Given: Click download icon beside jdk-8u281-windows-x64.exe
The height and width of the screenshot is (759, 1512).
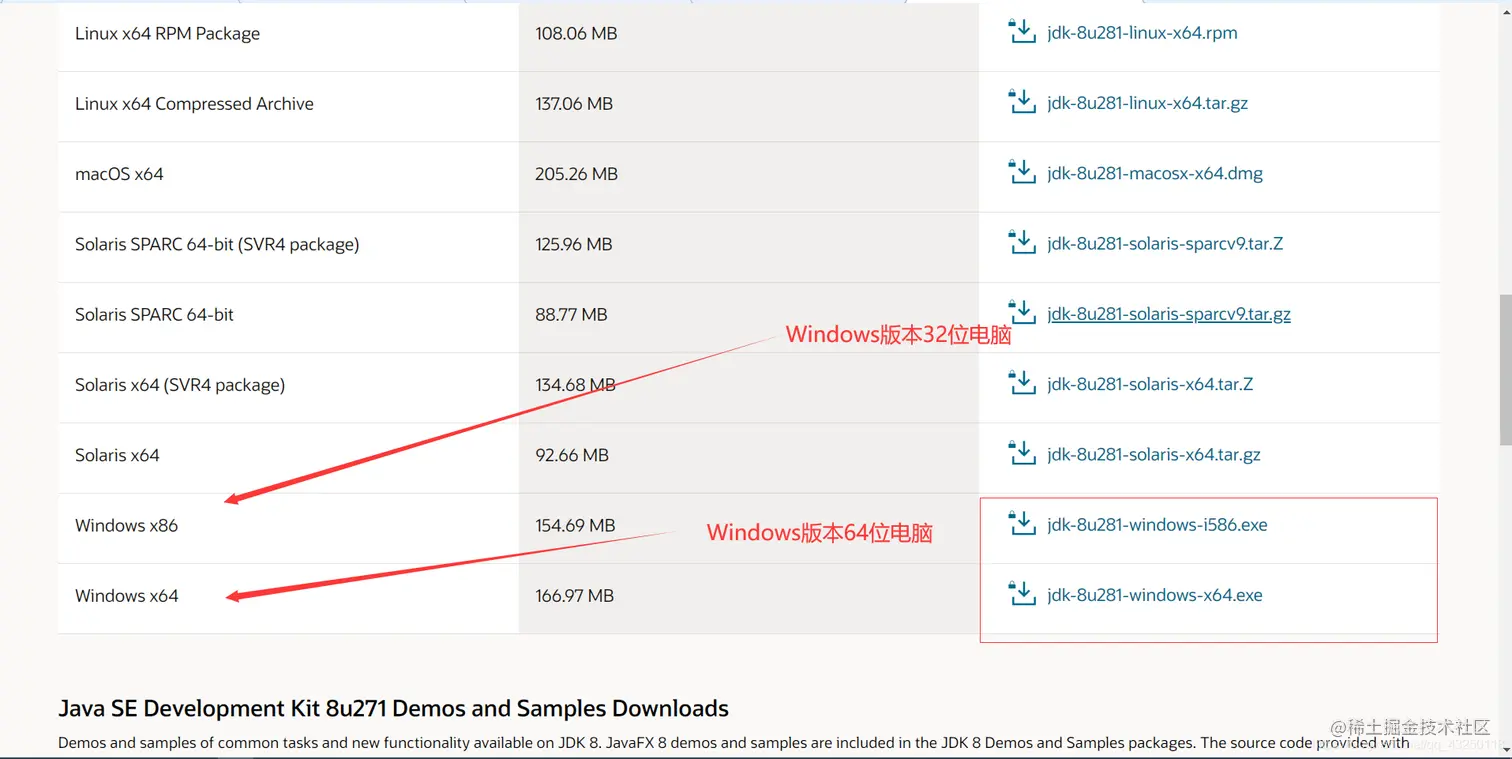Looking at the screenshot, I should coord(1022,593).
